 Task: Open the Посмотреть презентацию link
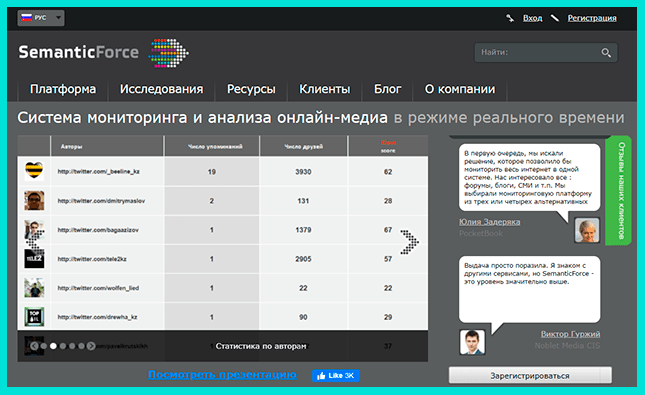pyautogui.click(x=222, y=375)
